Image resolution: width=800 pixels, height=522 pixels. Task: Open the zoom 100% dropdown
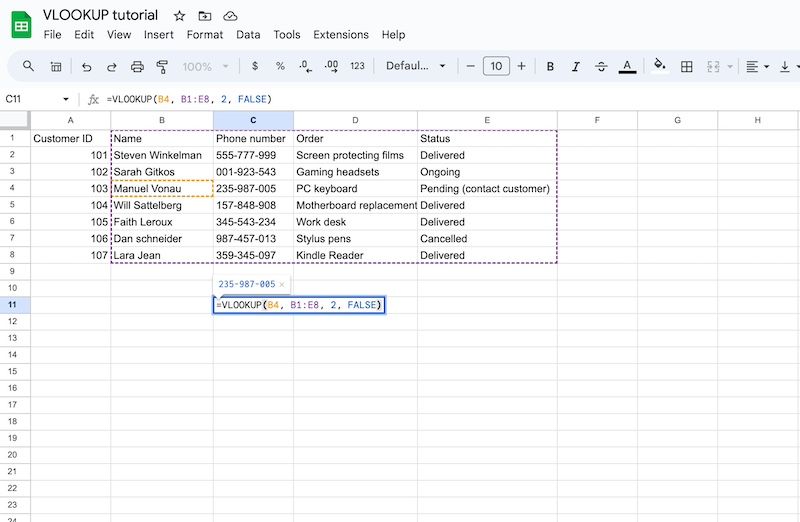click(x=206, y=66)
